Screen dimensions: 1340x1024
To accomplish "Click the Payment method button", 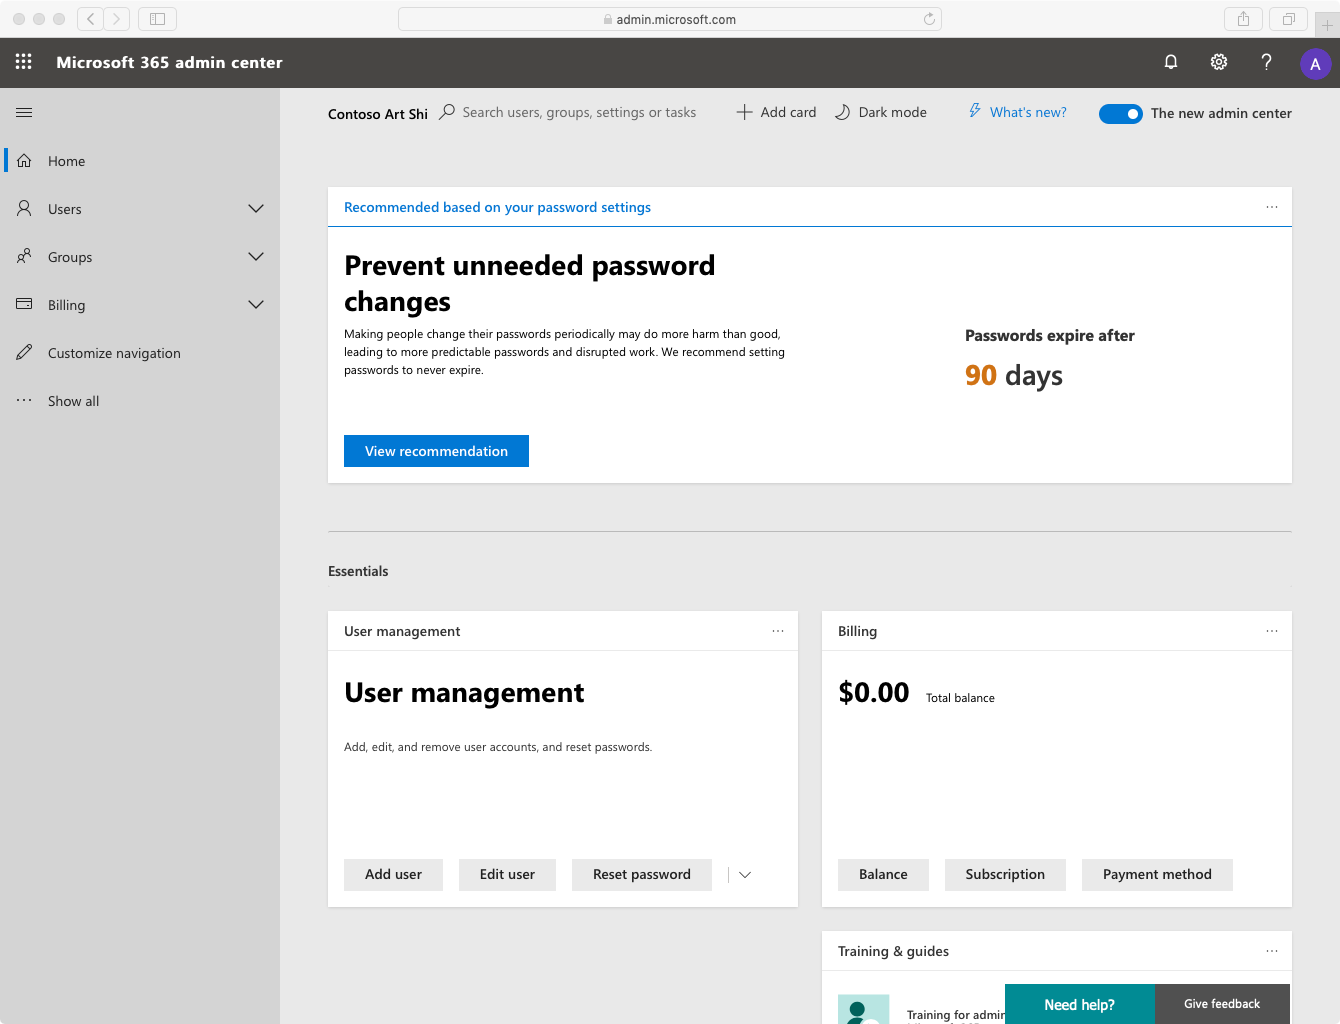I will pyautogui.click(x=1157, y=875).
